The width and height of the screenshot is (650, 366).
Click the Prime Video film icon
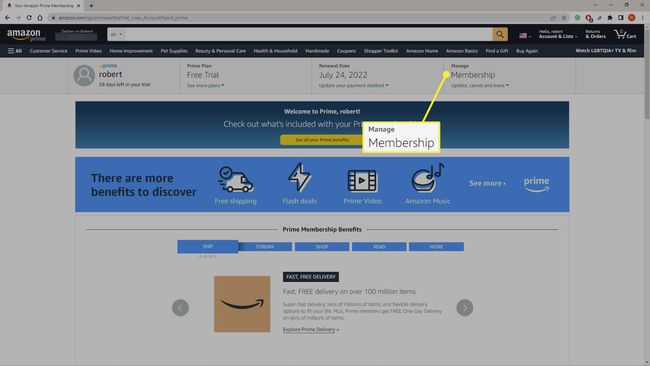coord(362,181)
